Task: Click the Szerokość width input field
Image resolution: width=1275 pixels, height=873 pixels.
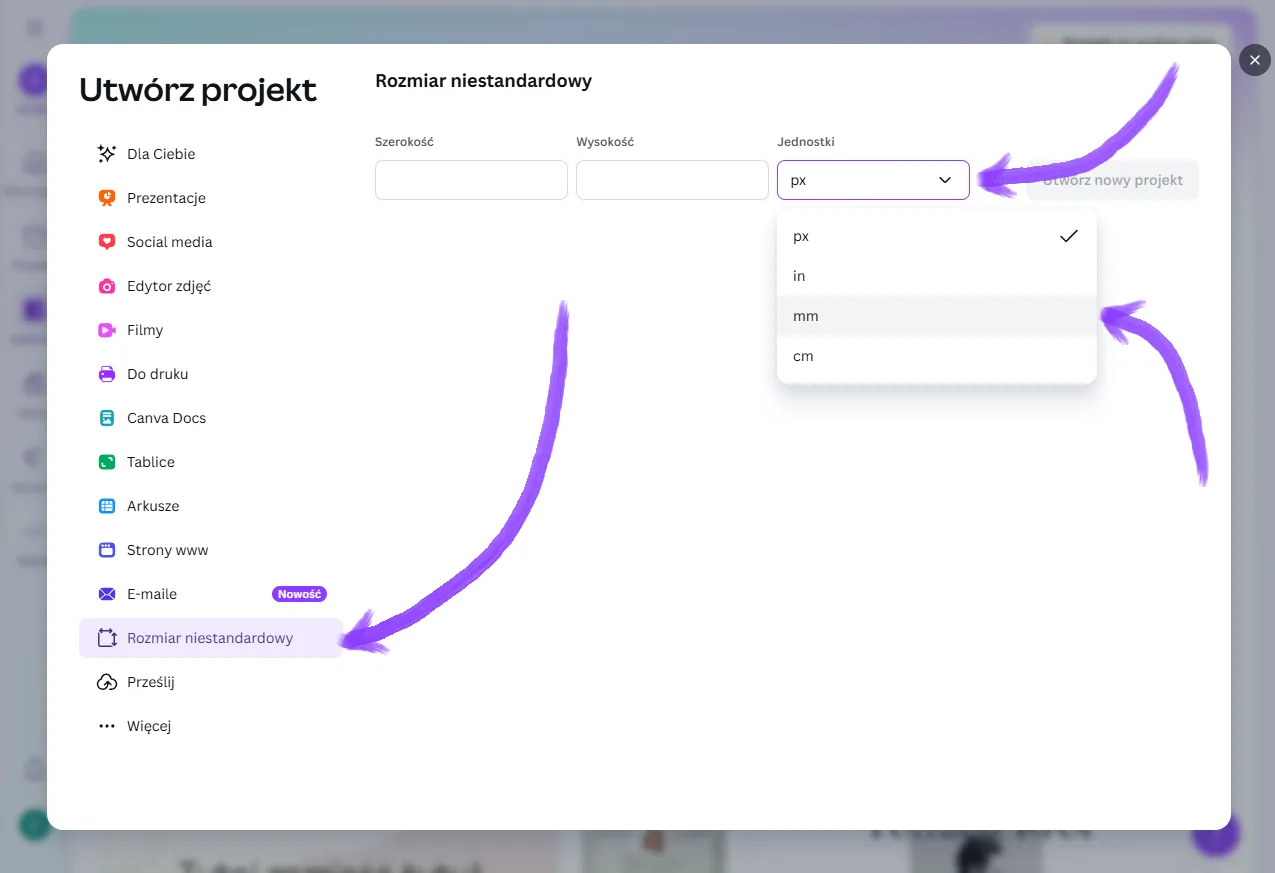Action: tap(471, 180)
